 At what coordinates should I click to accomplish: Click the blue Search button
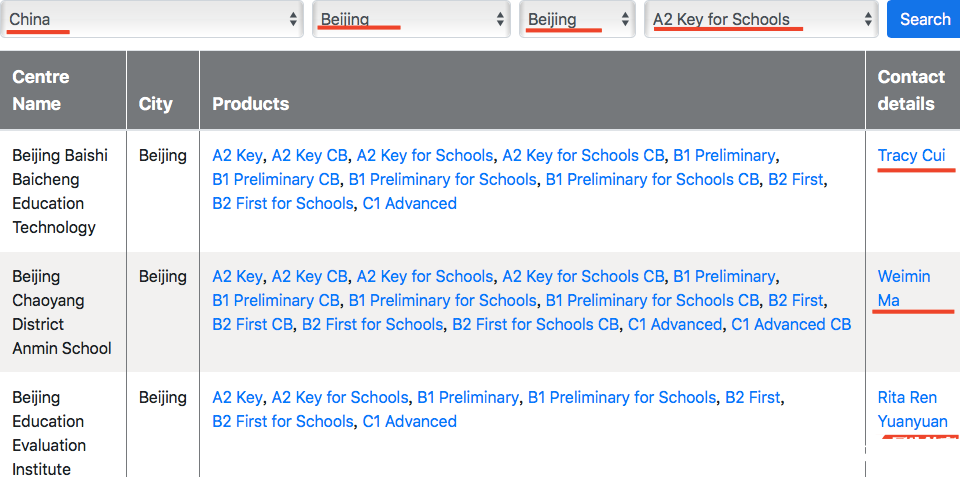coord(924,19)
